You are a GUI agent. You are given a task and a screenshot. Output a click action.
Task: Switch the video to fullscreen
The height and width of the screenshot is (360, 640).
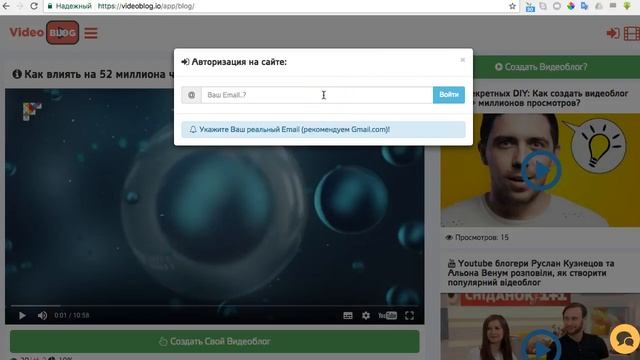tap(409, 316)
